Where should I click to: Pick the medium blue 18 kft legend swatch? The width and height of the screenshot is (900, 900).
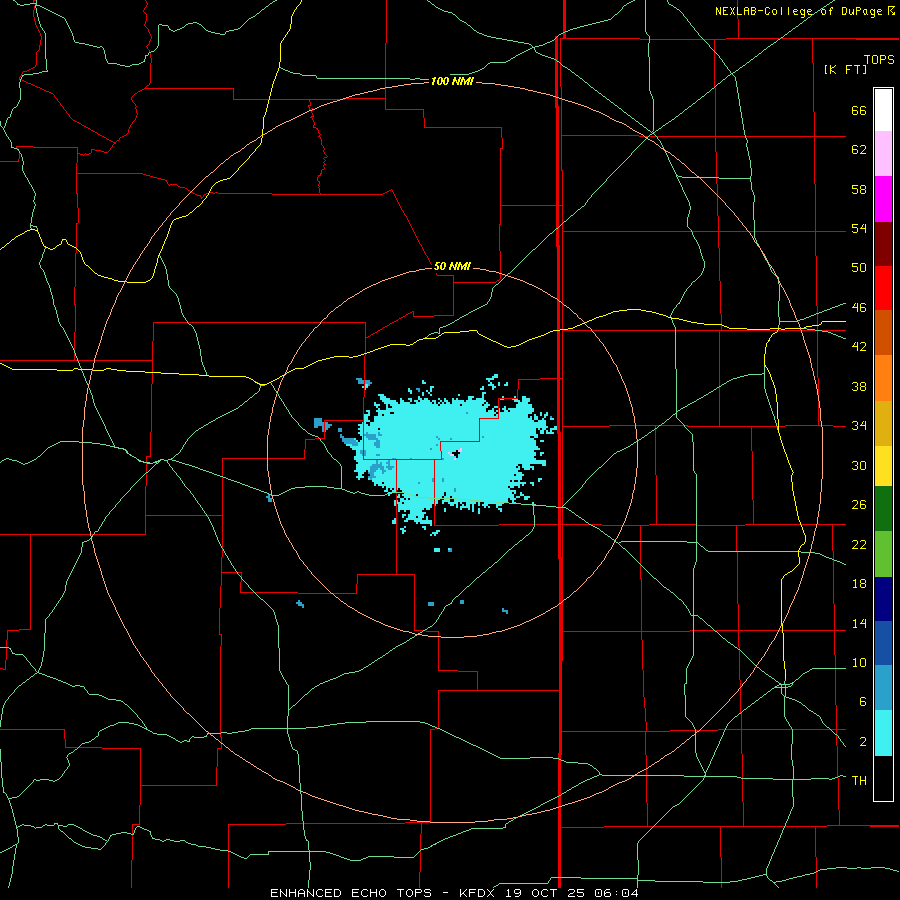883,643
